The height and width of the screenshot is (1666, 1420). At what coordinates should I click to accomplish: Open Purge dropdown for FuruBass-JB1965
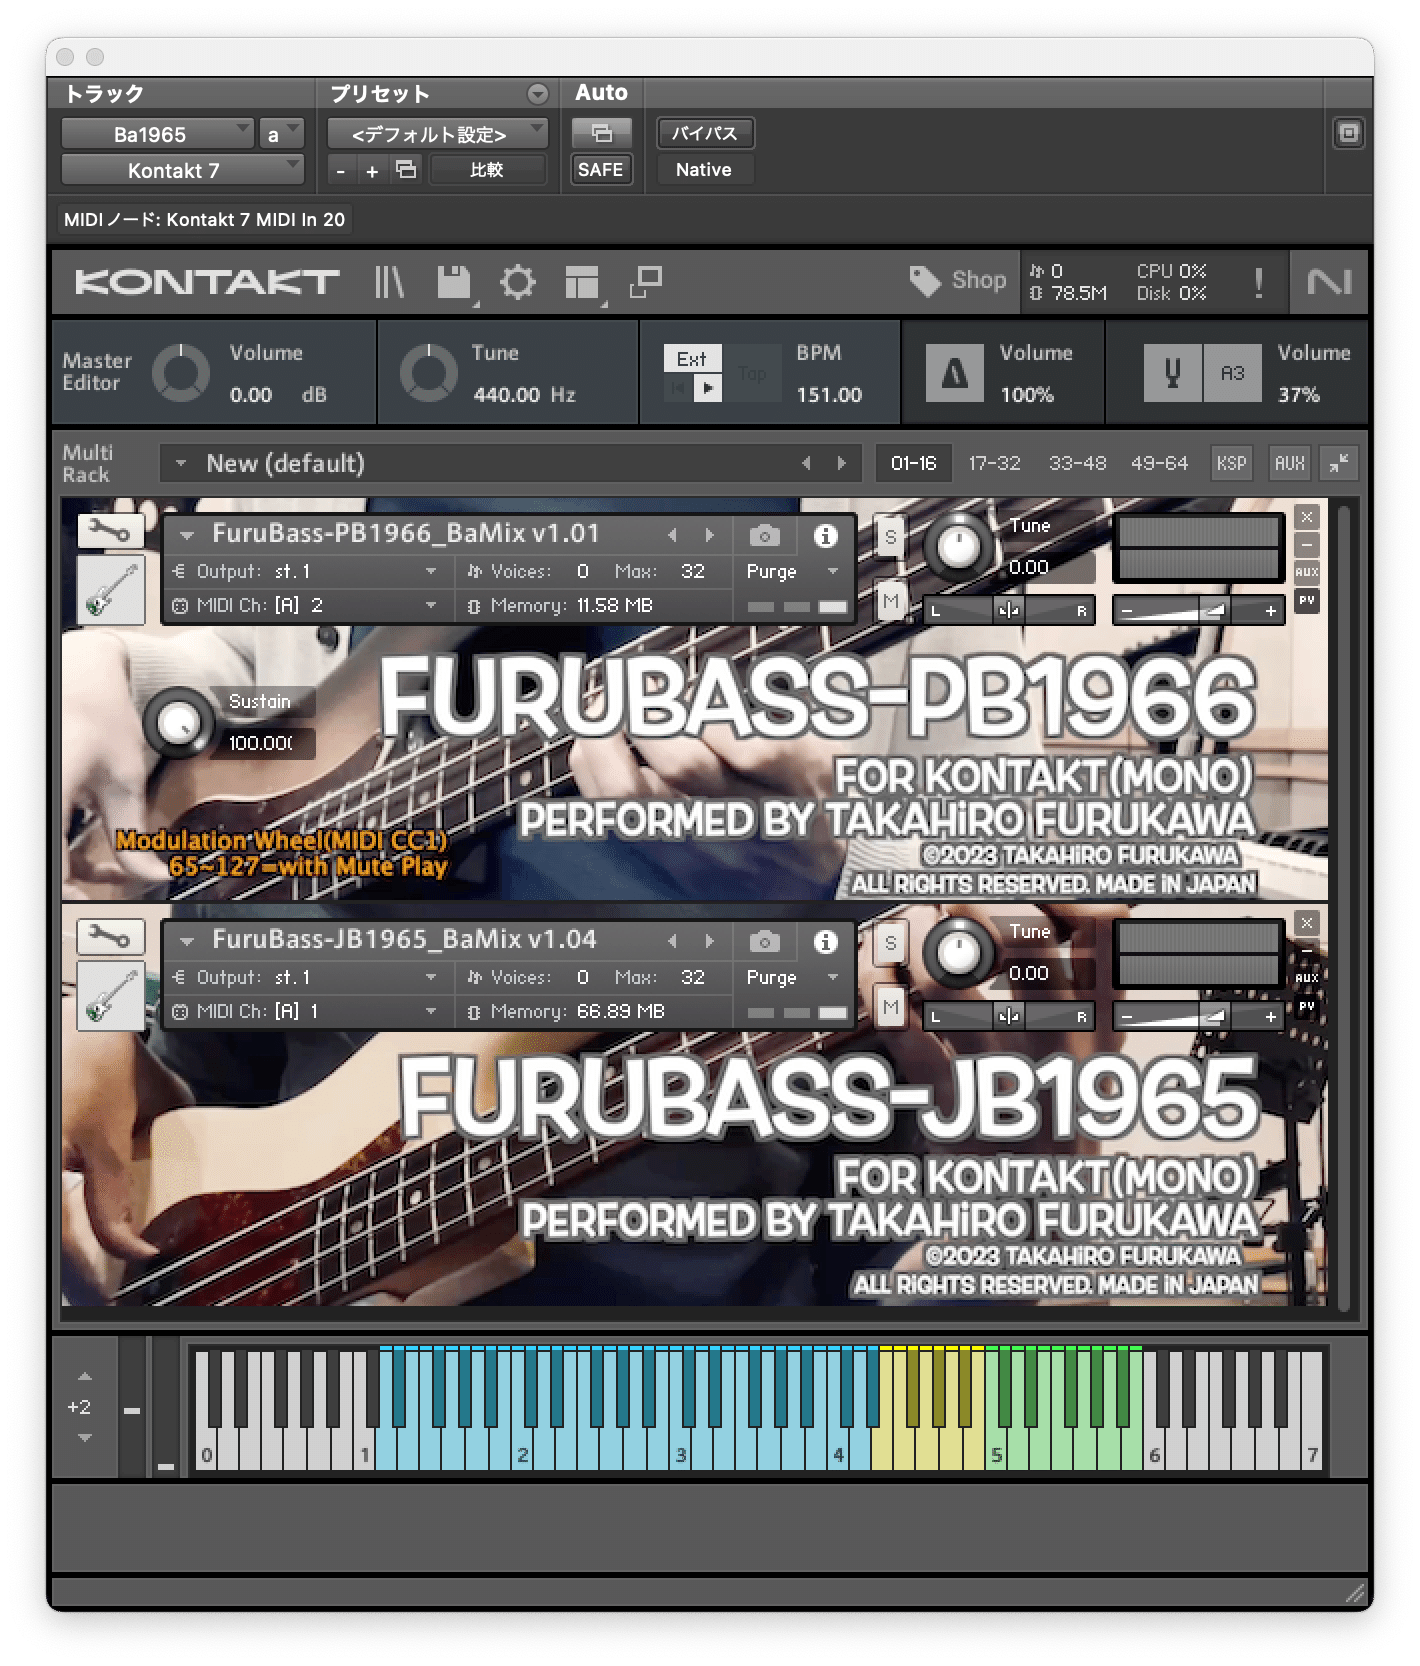pos(793,978)
